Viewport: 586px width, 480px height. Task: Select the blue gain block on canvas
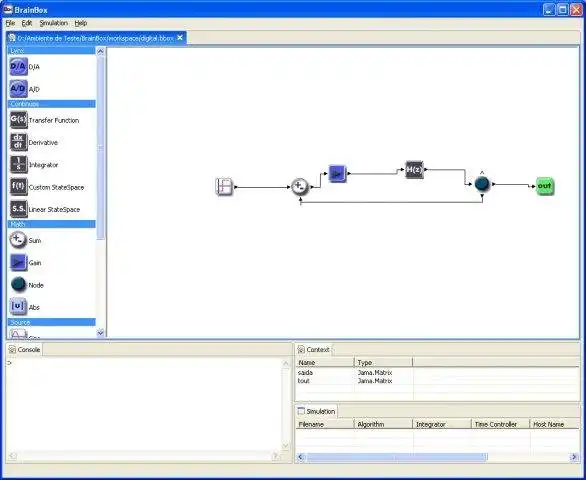[x=337, y=174]
